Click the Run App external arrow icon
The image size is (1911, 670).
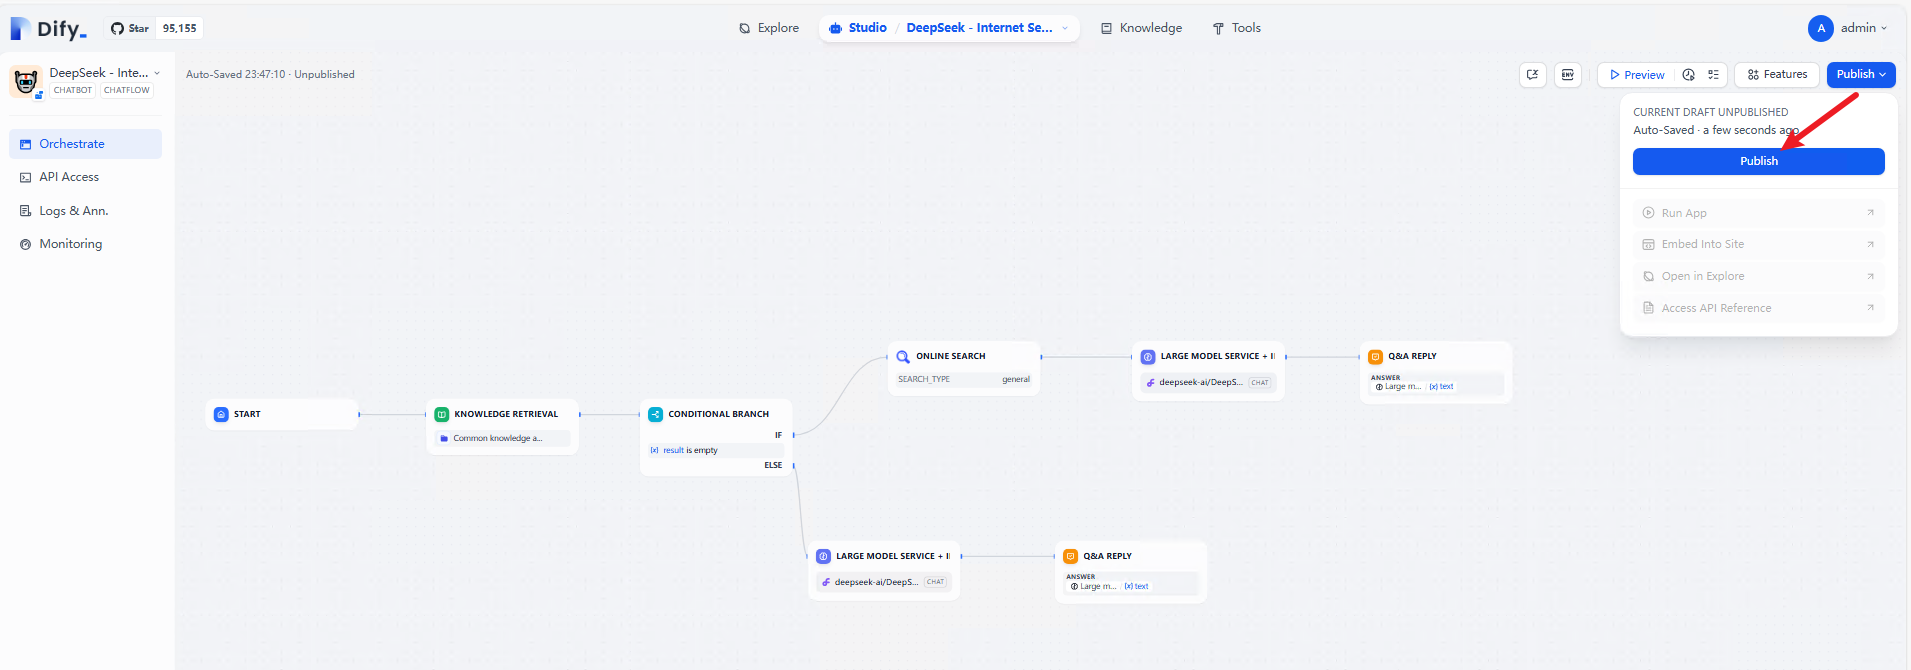click(1870, 212)
